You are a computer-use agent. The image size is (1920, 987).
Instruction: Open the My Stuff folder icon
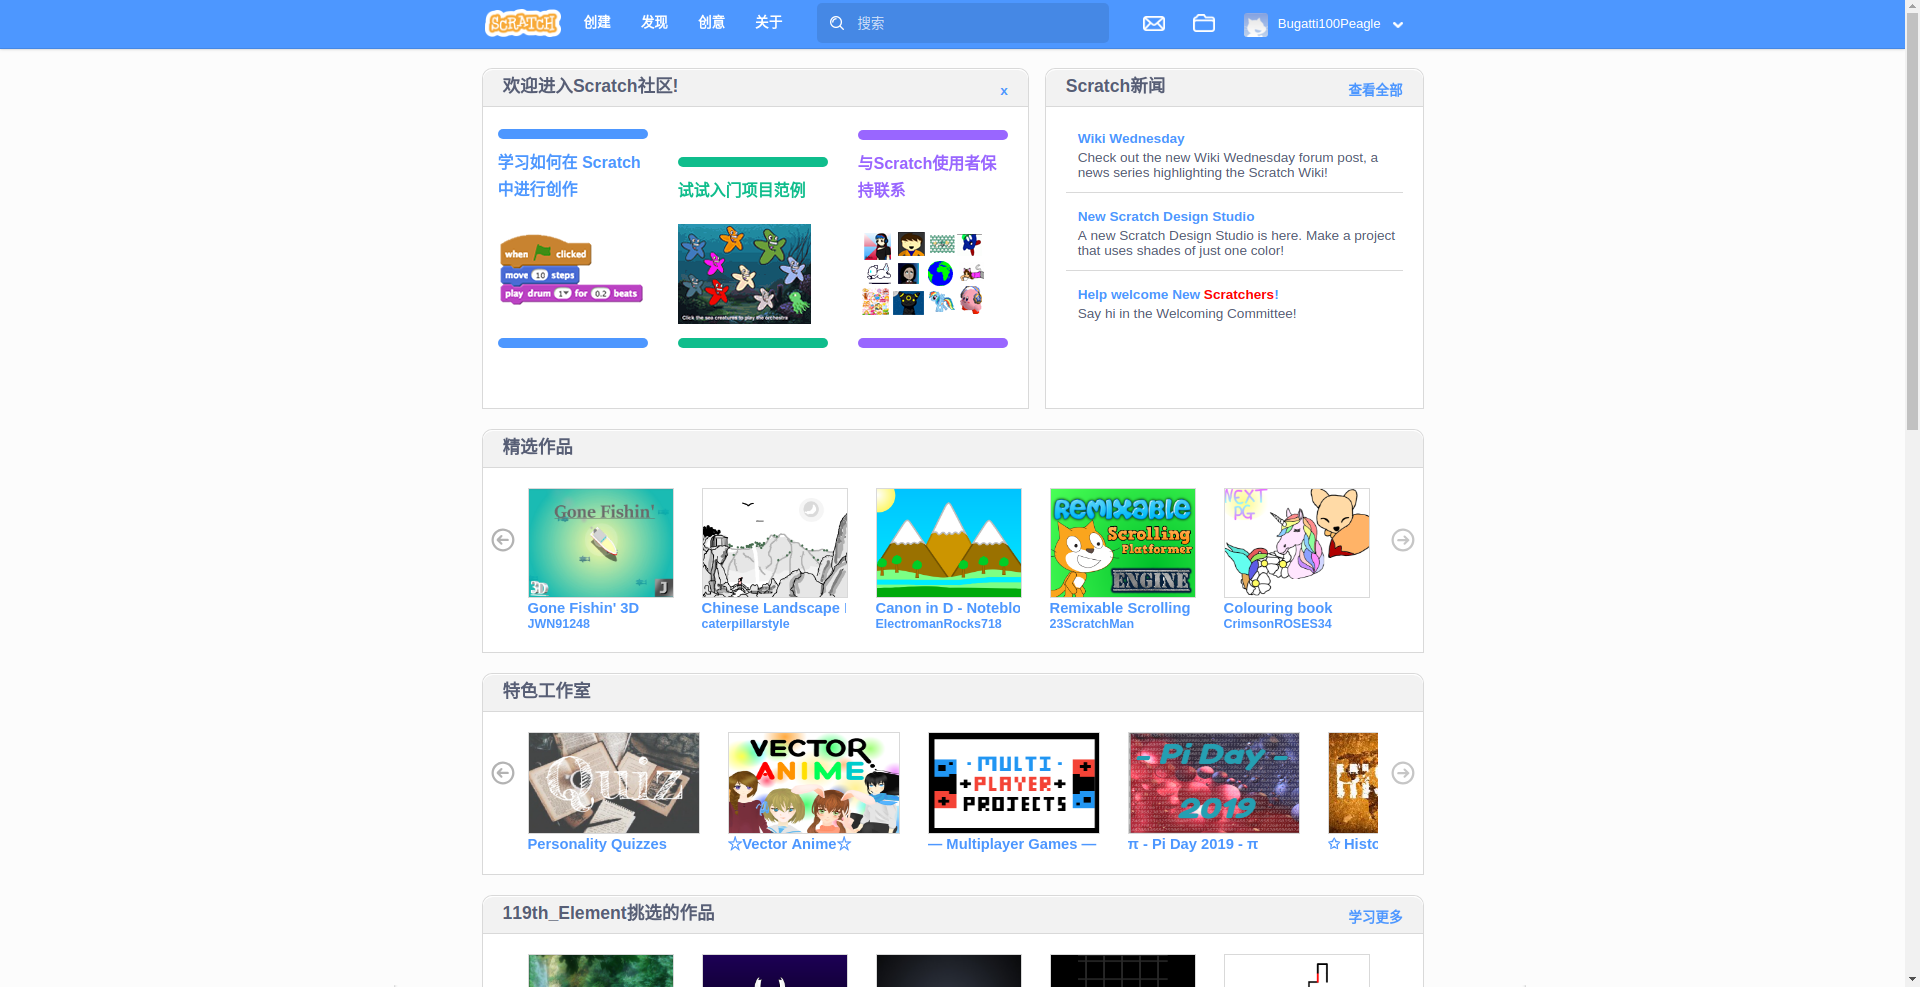tap(1203, 23)
